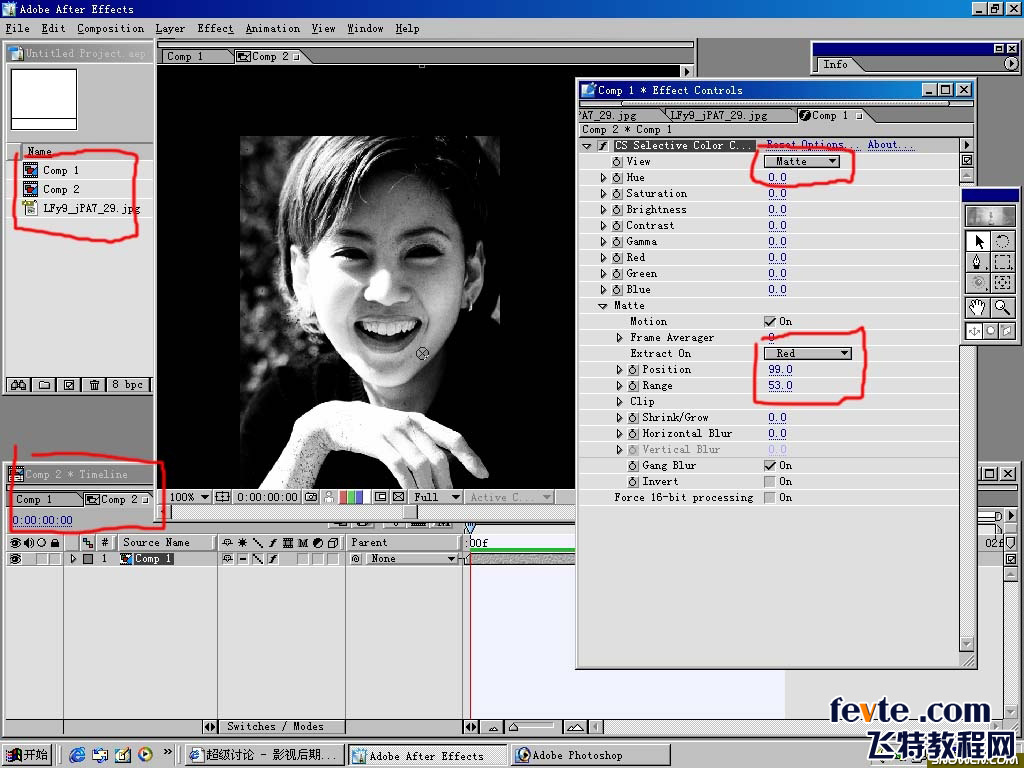Toggle title-action safe icon in viewer
The image size is (1024, 768).
[223, 497]
